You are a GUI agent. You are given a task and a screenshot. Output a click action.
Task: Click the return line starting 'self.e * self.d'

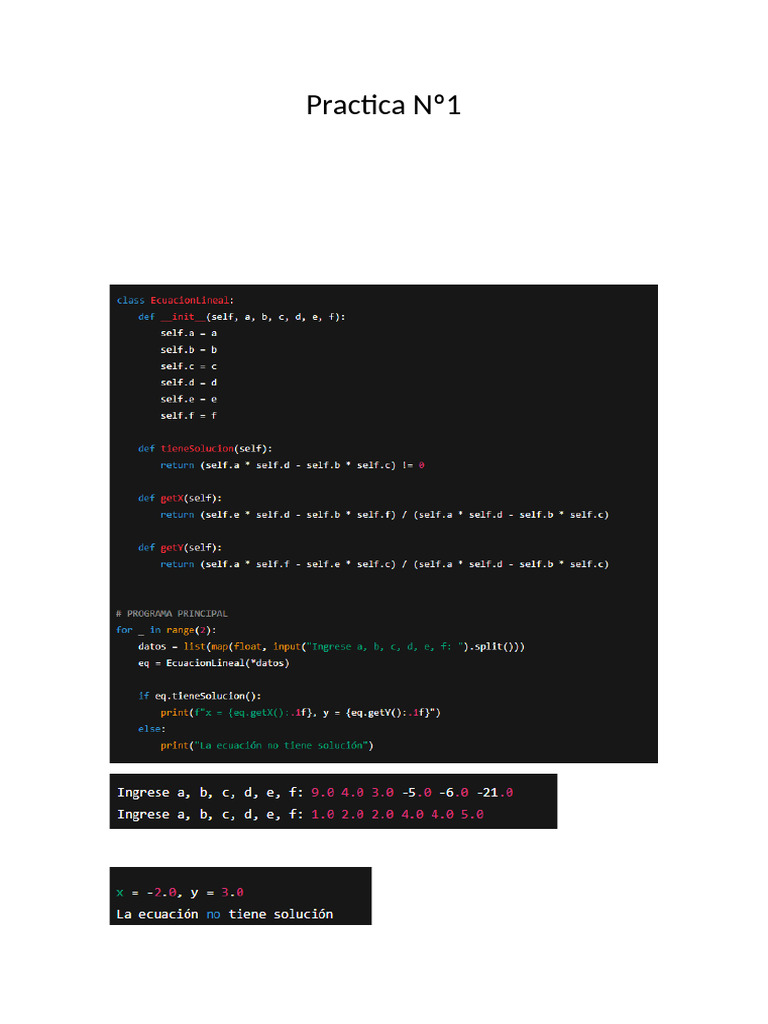[x=385, y=515]
